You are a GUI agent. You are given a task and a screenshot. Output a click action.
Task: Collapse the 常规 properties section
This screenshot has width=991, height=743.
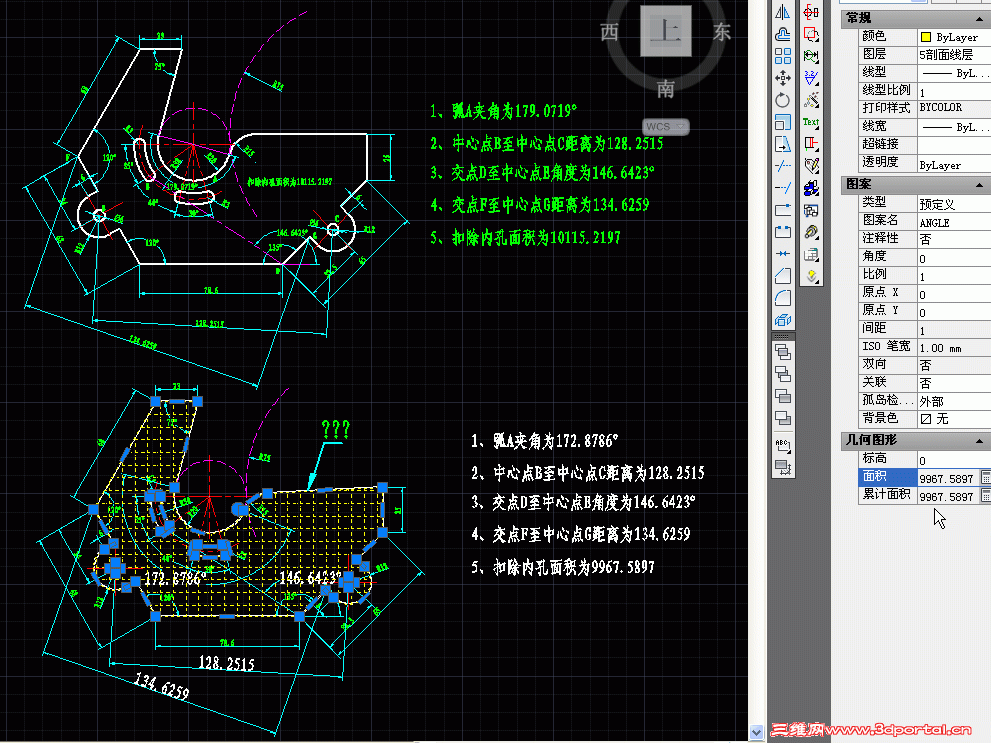978,17
